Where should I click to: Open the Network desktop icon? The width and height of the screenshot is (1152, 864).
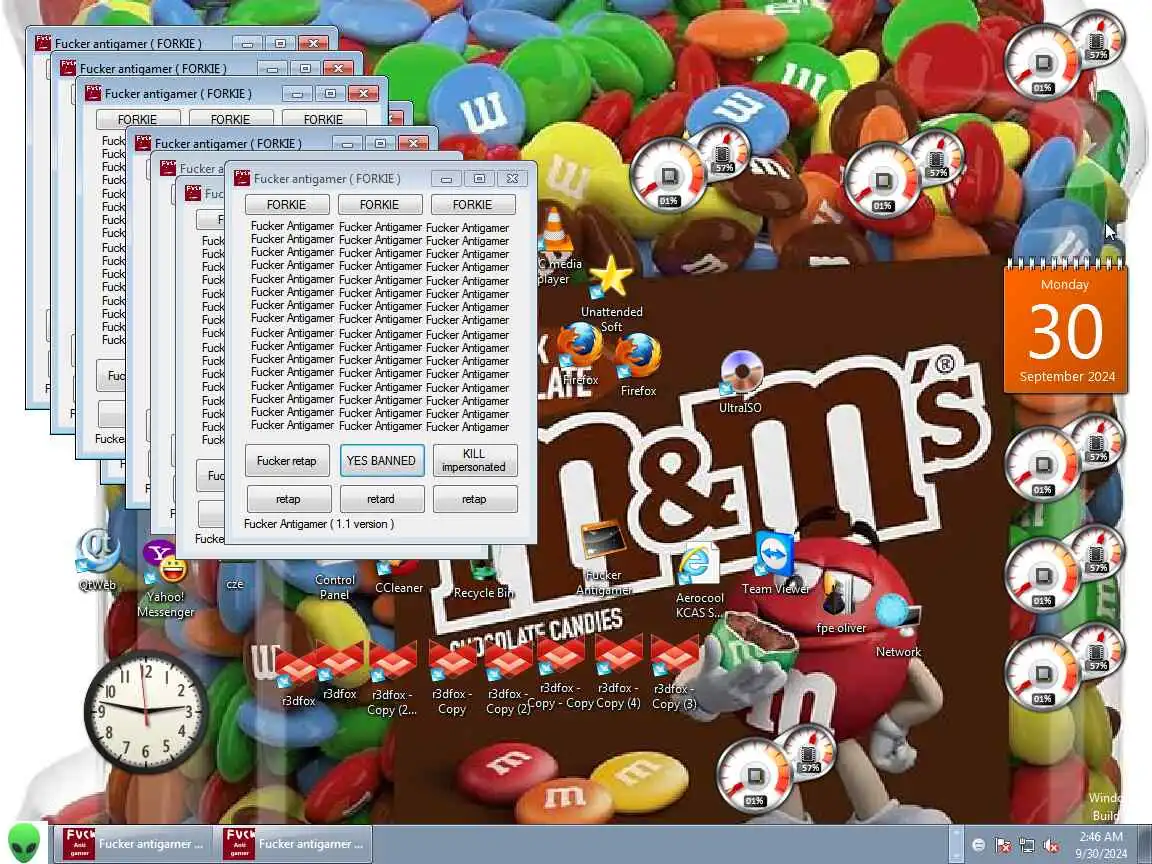898,625
